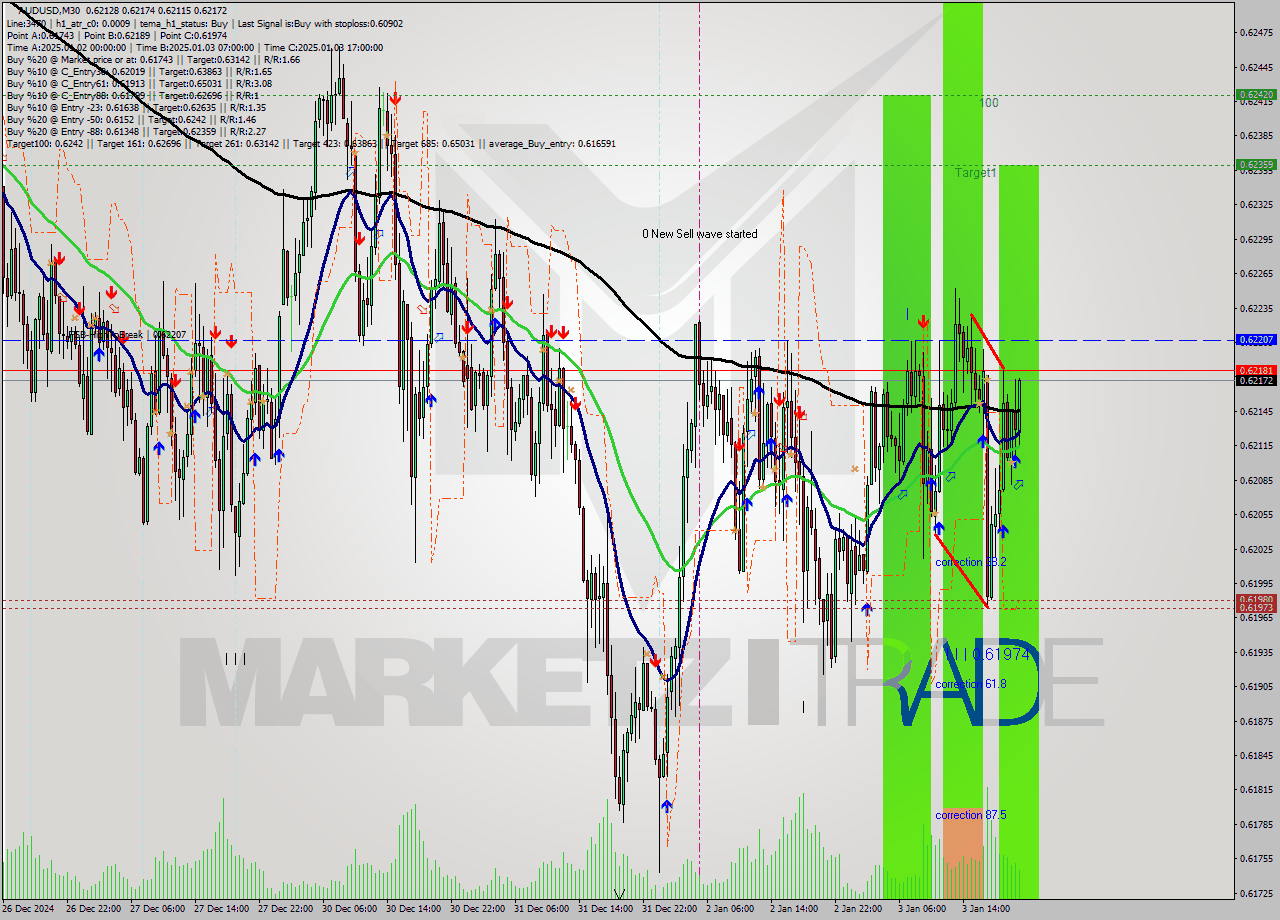Click the 0.61875 price axis label

pos(1256,721)
